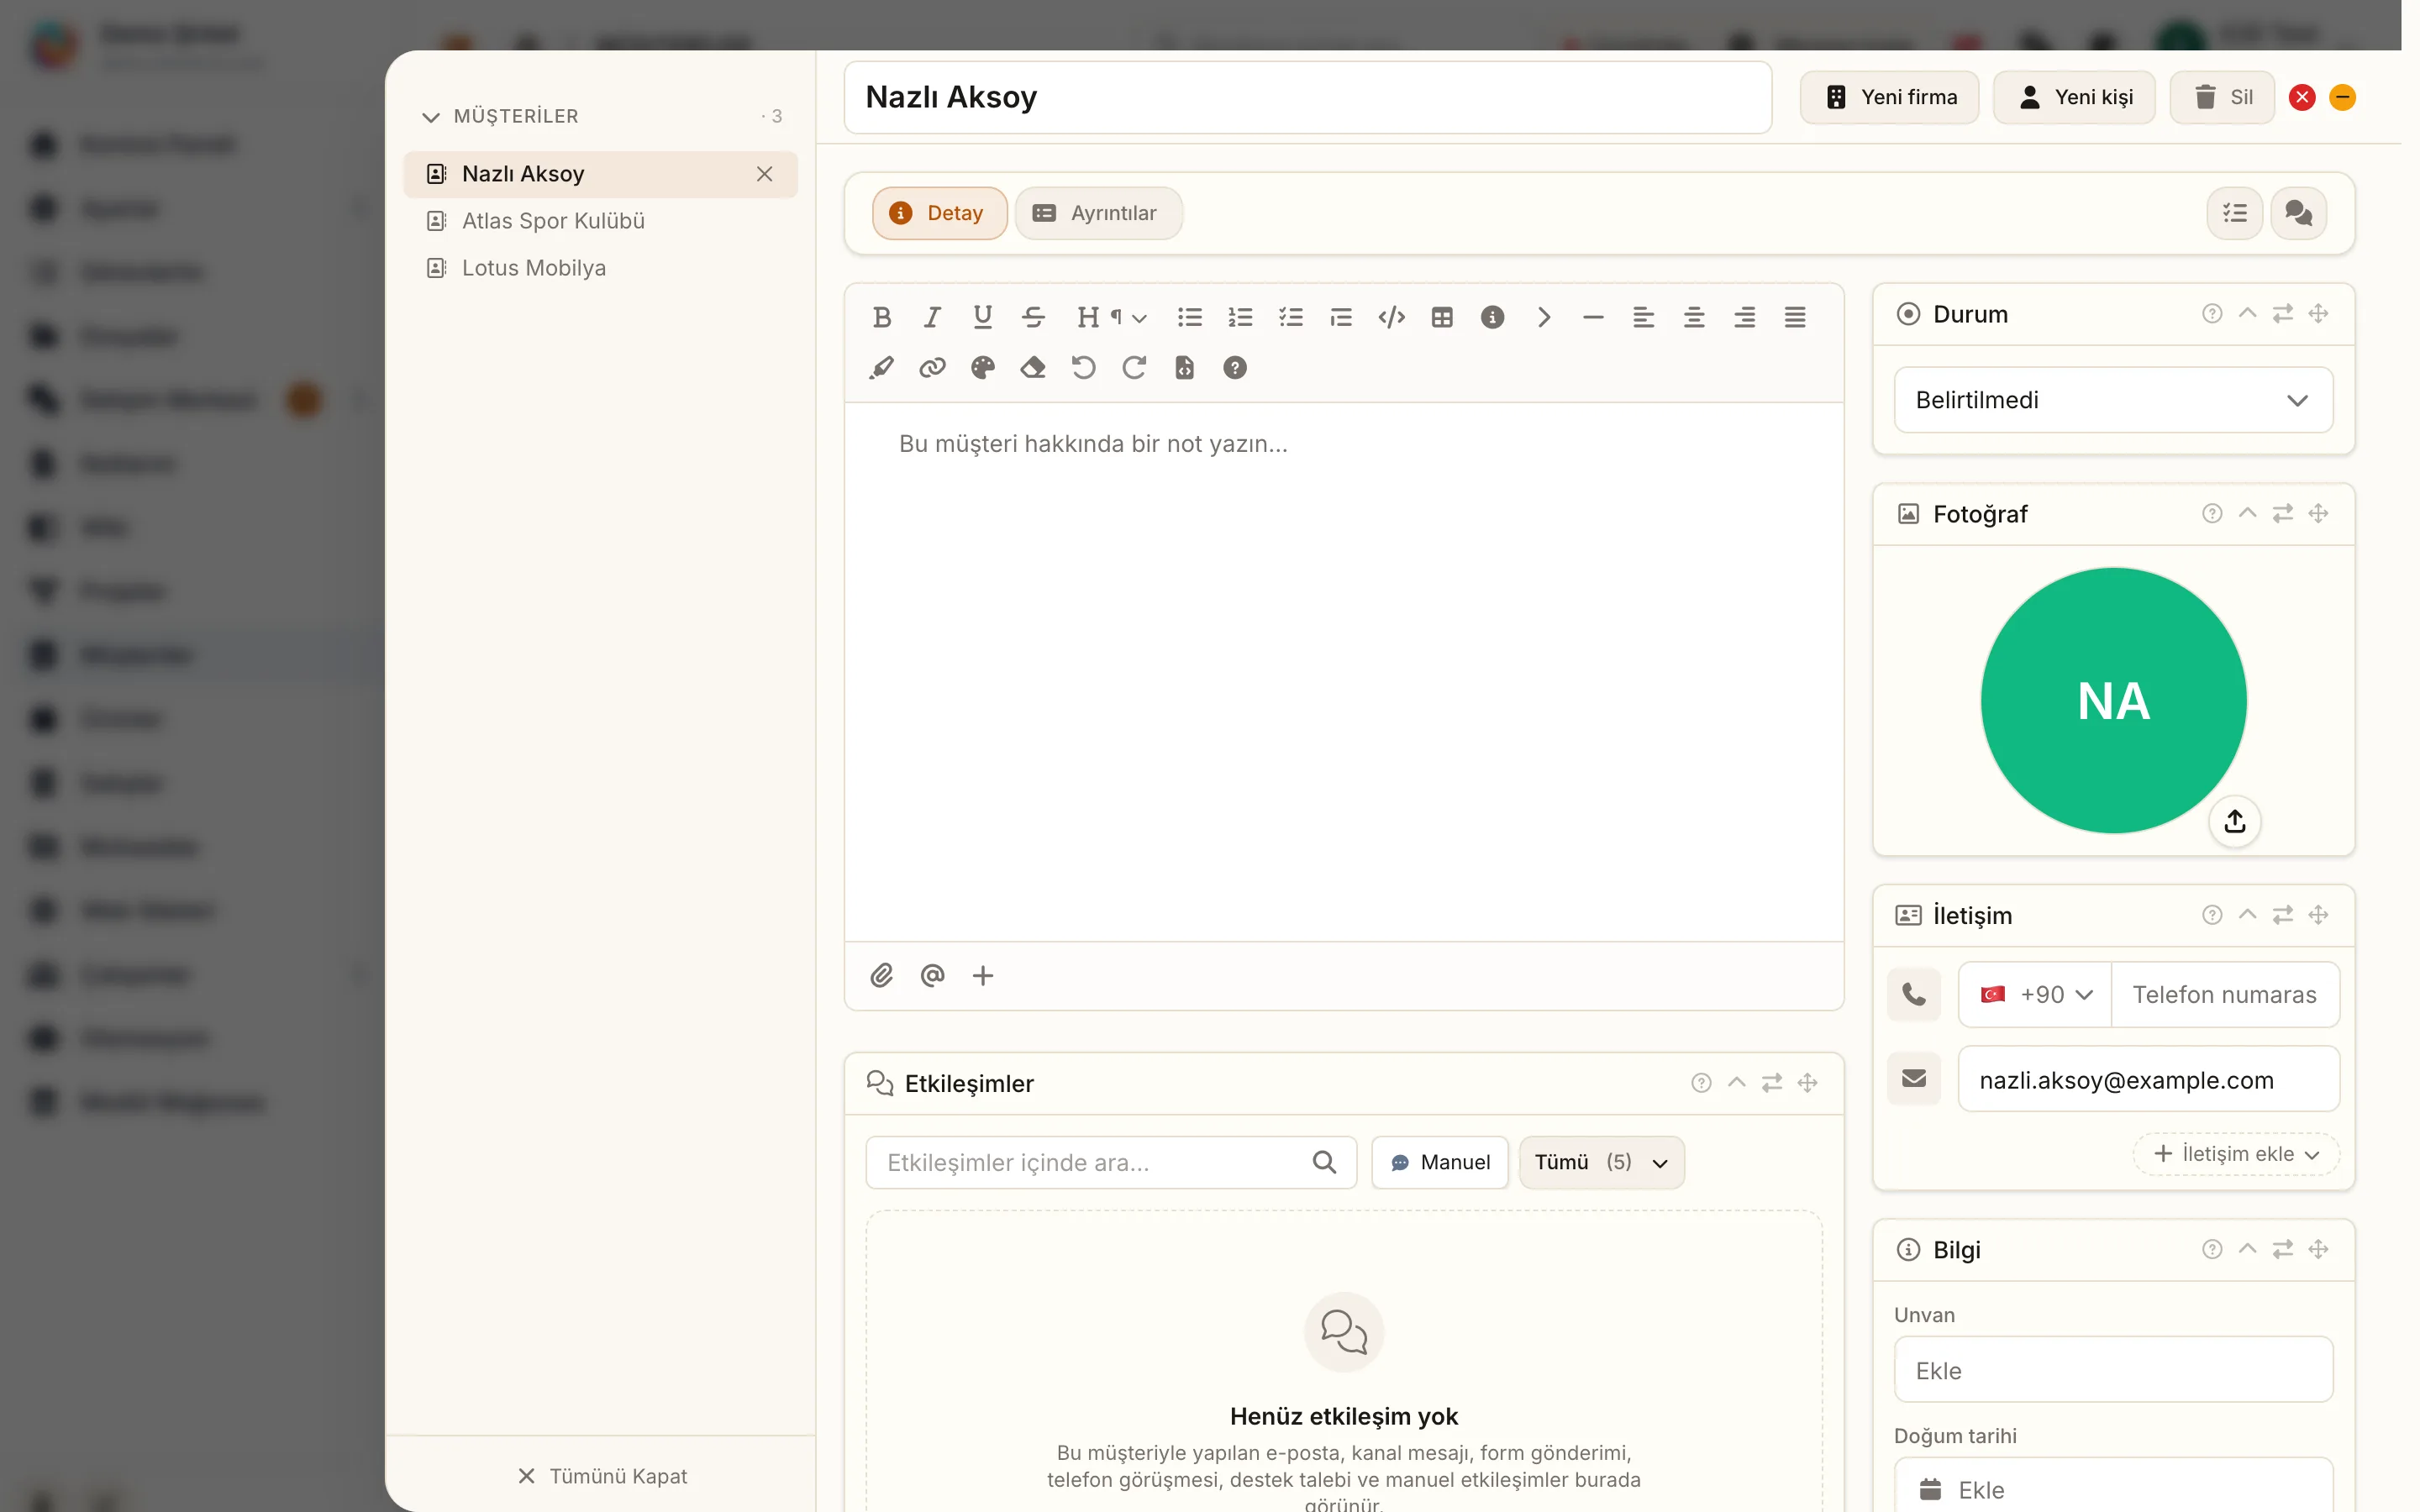Collapse the Etkileşimler panel
2420x1512 pixels.
pyautogui.click(x=1737, y=1083)
